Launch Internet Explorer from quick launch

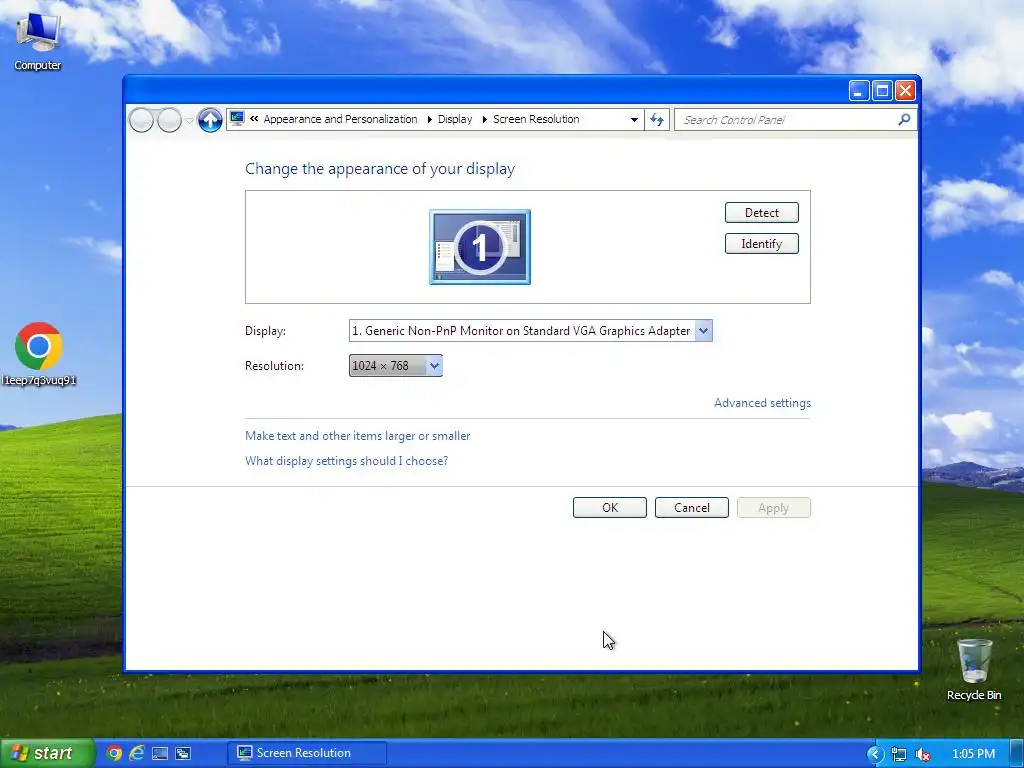click(x=136, y=754)
